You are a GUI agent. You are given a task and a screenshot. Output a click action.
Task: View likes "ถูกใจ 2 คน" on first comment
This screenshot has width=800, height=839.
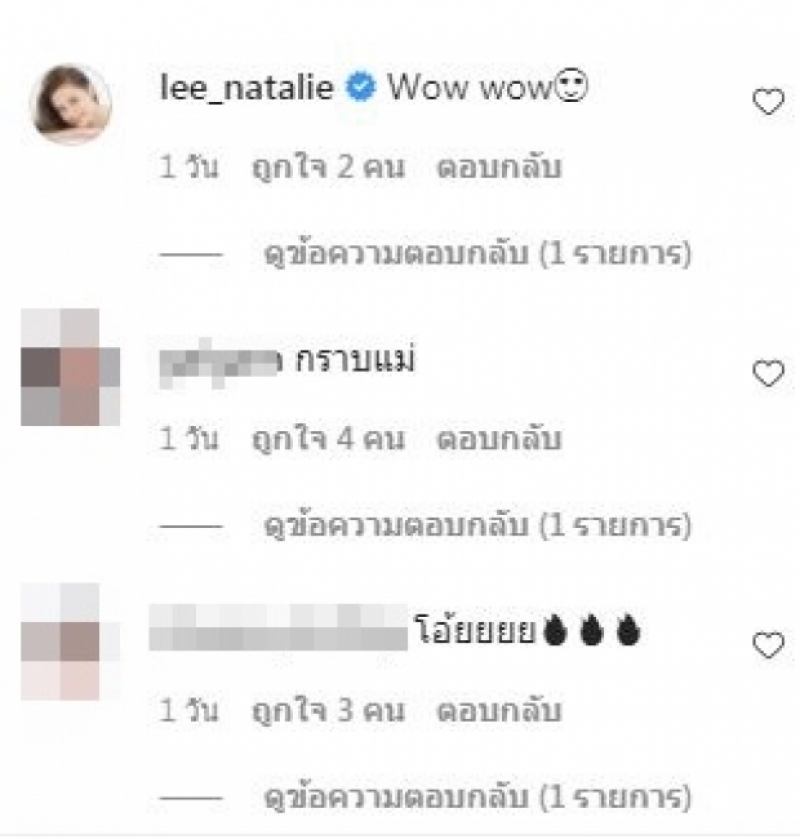[328, 167]
